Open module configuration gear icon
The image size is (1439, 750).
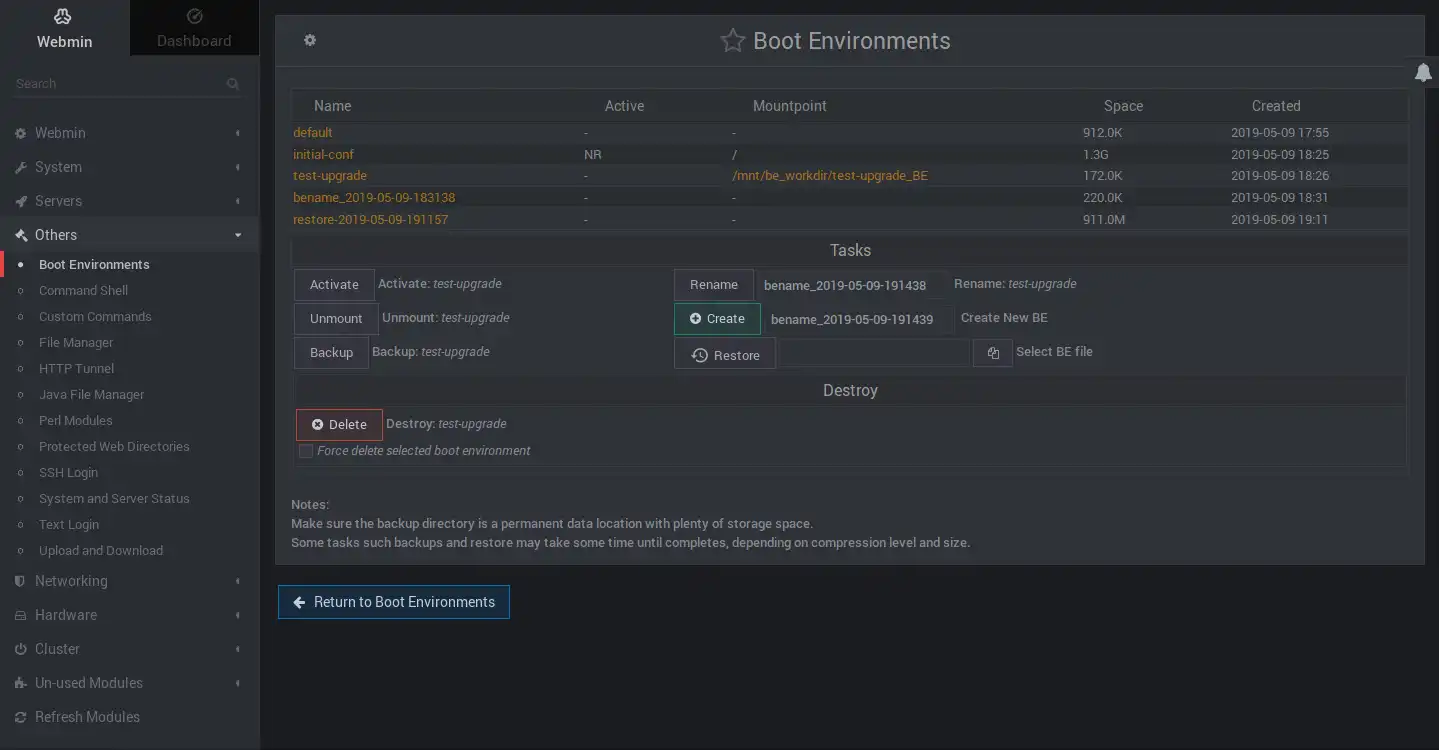pyautogui.click(x=310, y=40)
